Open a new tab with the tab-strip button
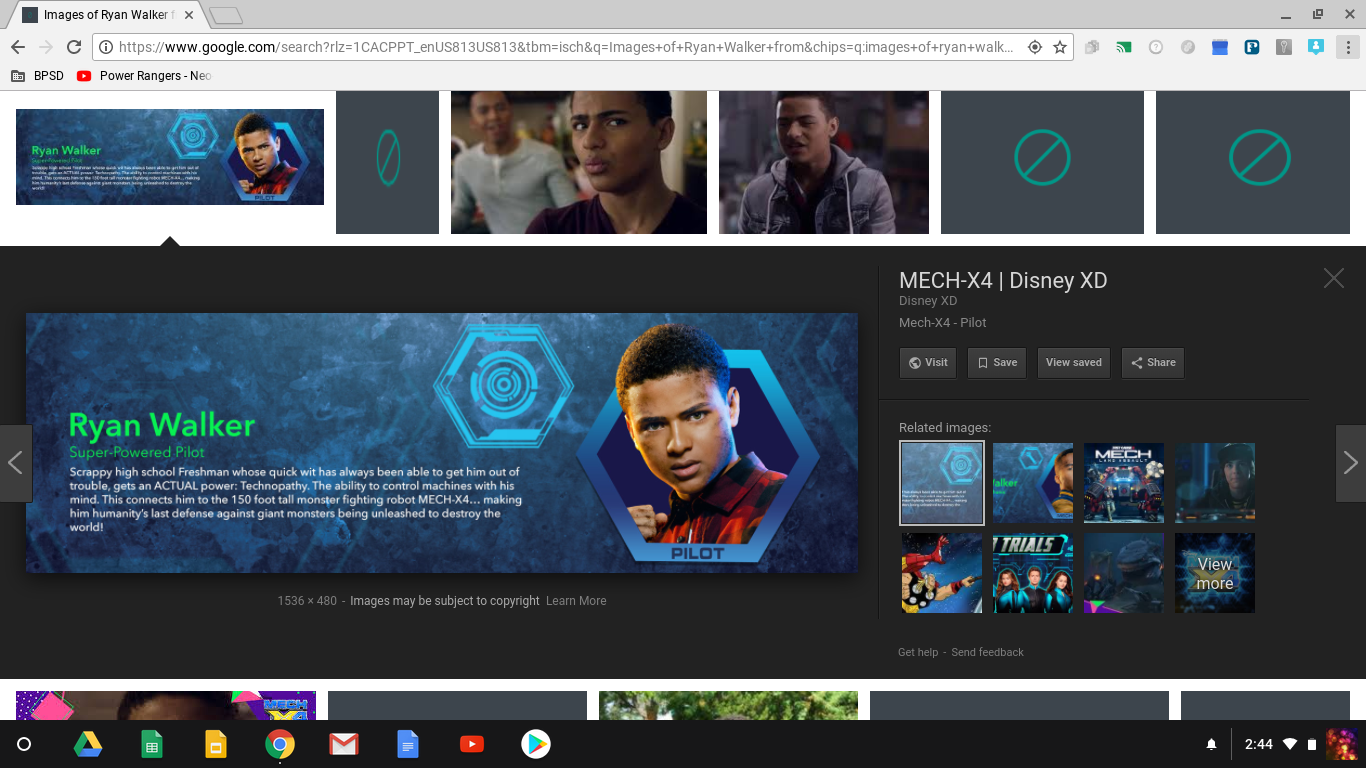Image resolution: width=1366 pixels, height=768 pixels. point(226,15)
